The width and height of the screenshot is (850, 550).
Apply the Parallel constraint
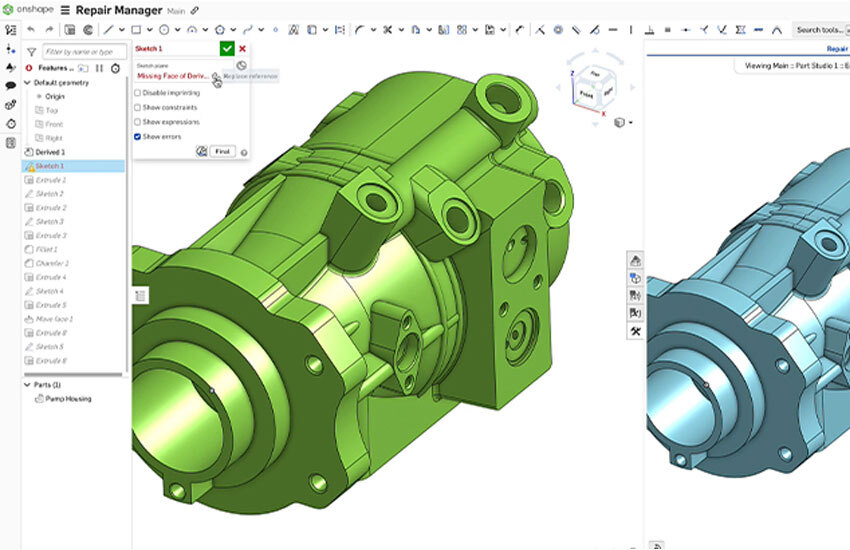(x=576, y=30)
